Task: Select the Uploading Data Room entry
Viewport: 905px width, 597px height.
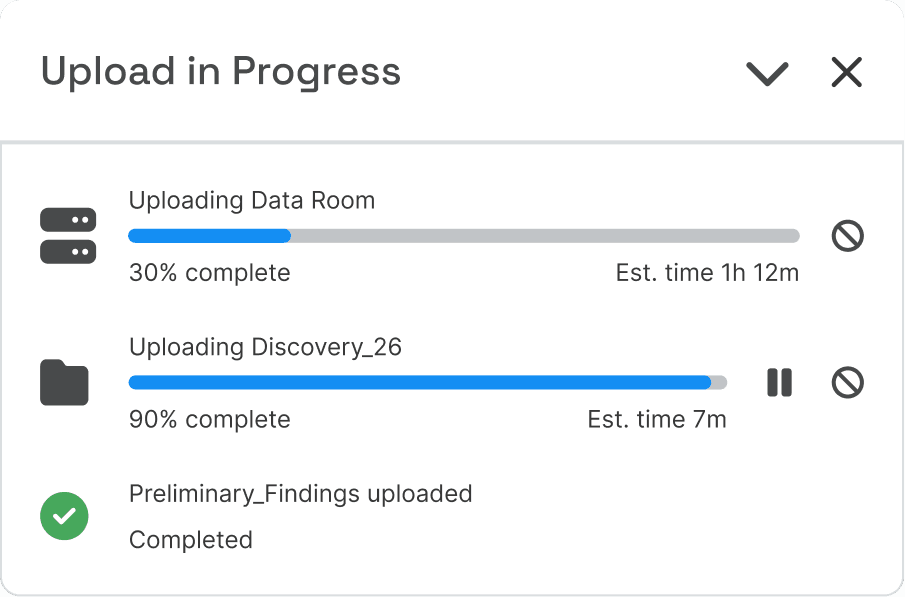Action: click(251, 201)
